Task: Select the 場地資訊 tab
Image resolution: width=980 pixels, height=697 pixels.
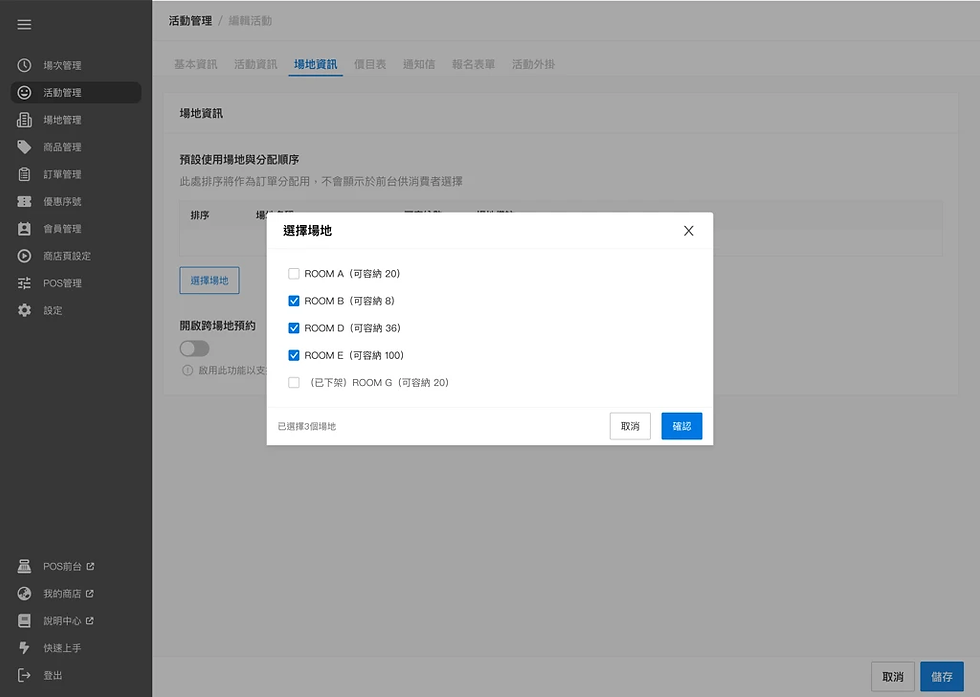Action: tap(316, 64)
